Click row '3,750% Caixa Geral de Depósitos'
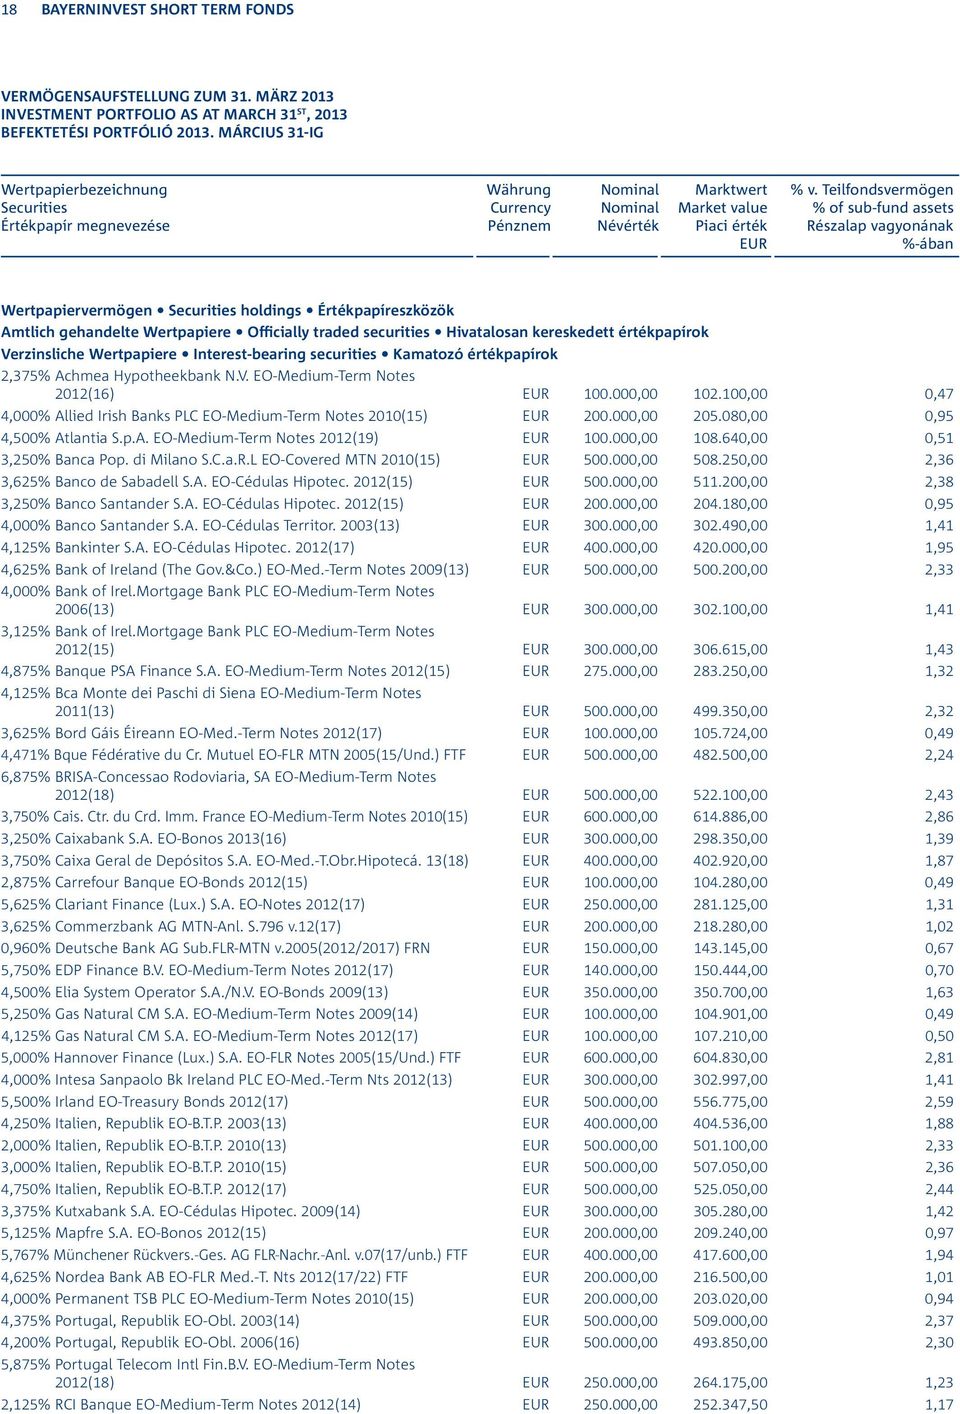 pos(477,861)
